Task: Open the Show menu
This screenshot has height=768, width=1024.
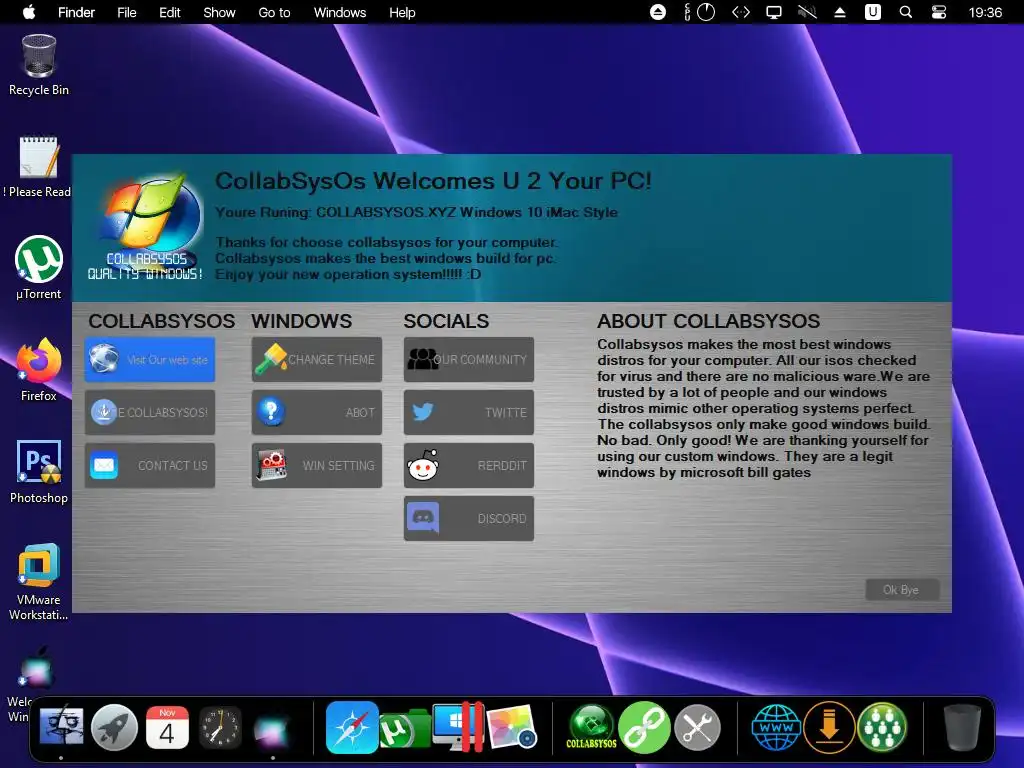Action: (x=219, y=12)
